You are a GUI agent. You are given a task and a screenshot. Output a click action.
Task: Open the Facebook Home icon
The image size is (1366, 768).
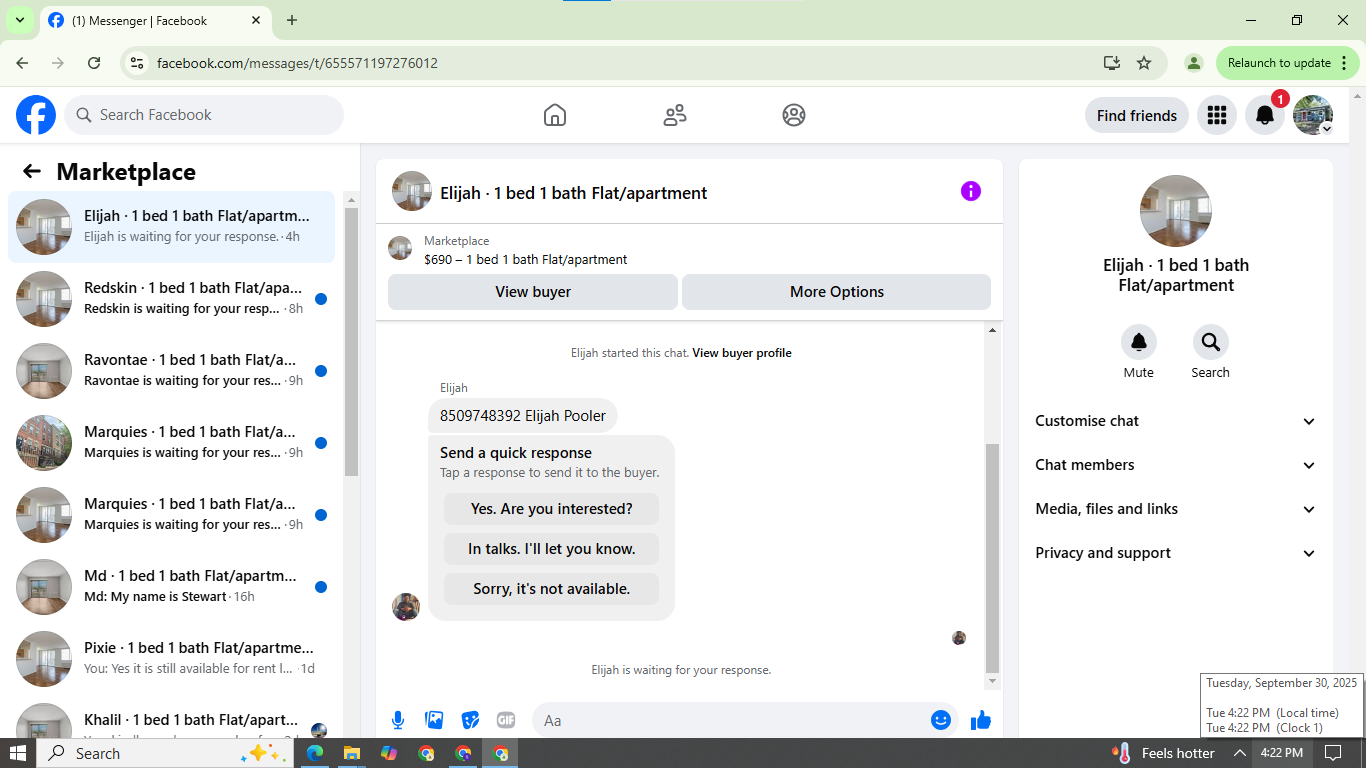tap(555, 115)
